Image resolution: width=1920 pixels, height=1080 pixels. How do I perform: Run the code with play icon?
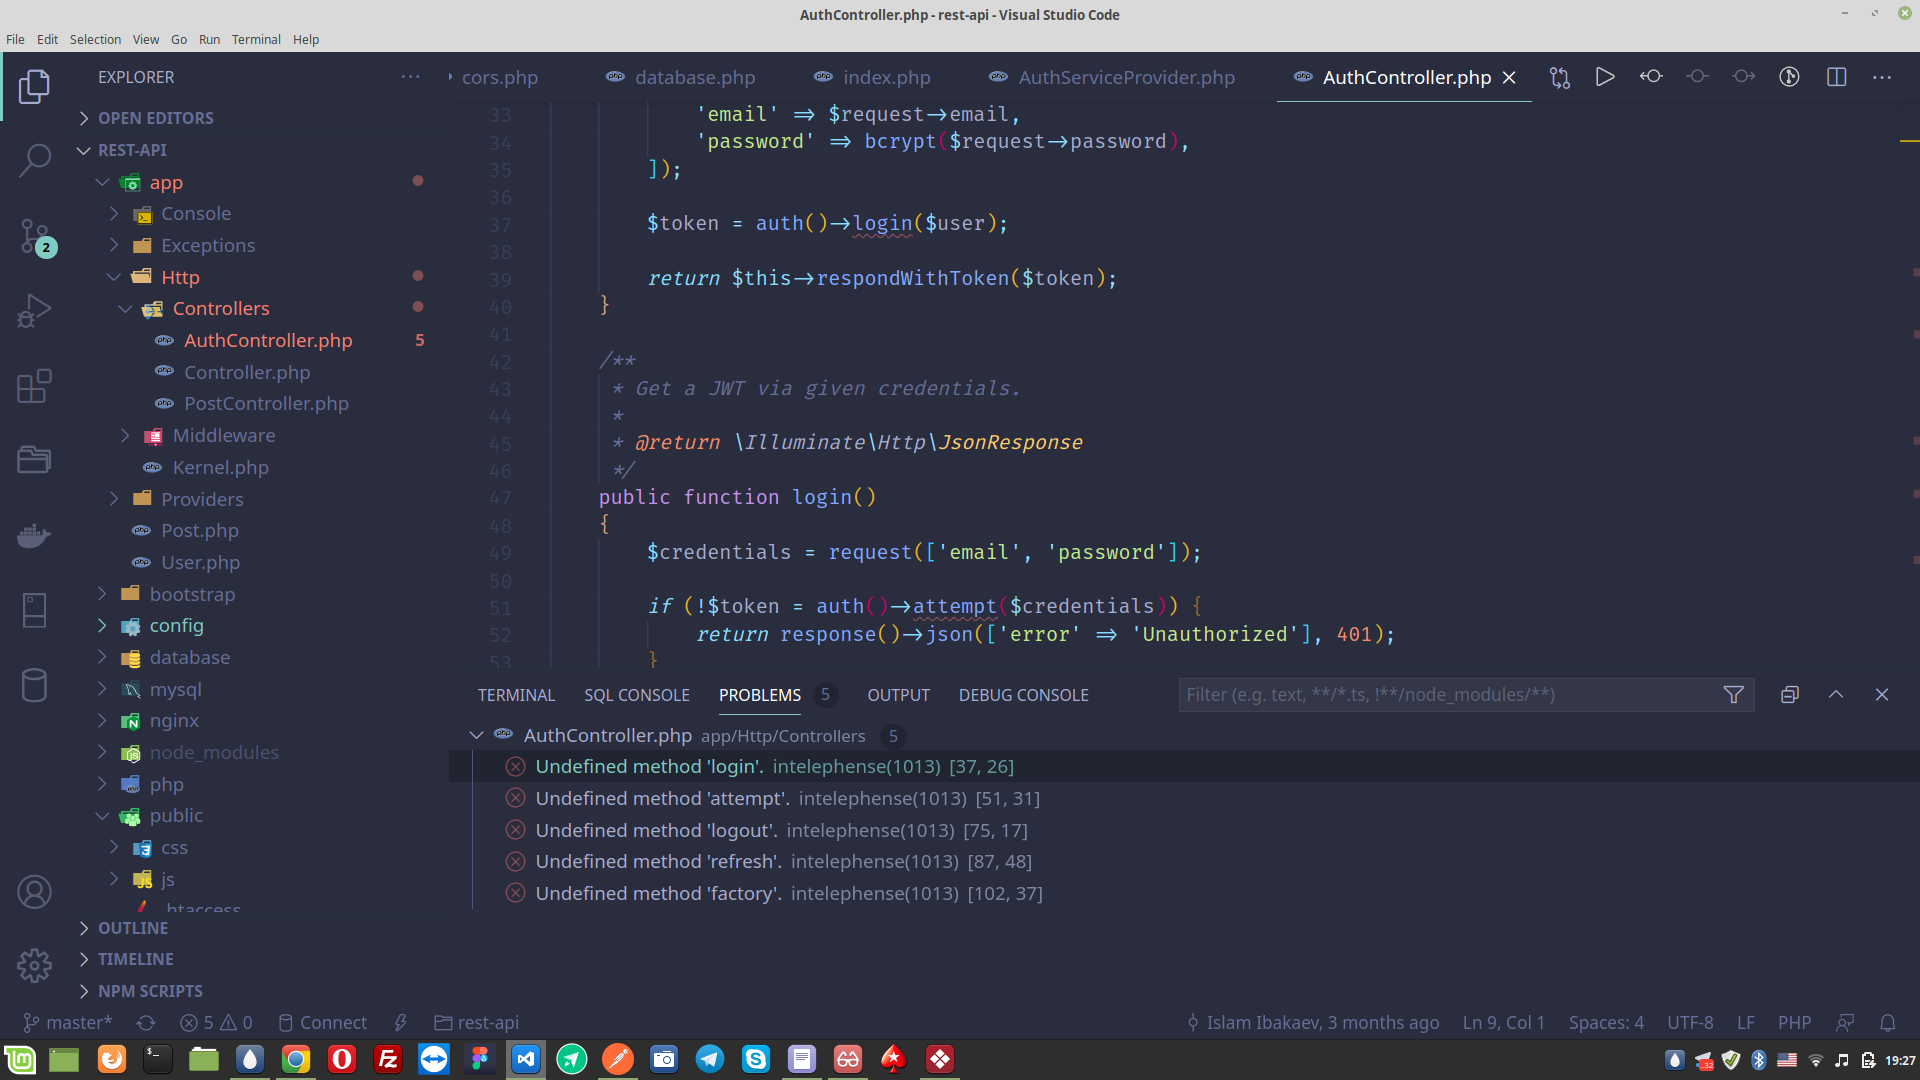1605,77
